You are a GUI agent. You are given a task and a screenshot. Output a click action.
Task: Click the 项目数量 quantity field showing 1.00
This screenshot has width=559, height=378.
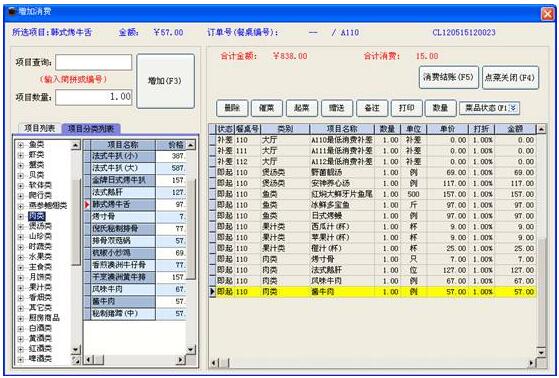(93, 97)
